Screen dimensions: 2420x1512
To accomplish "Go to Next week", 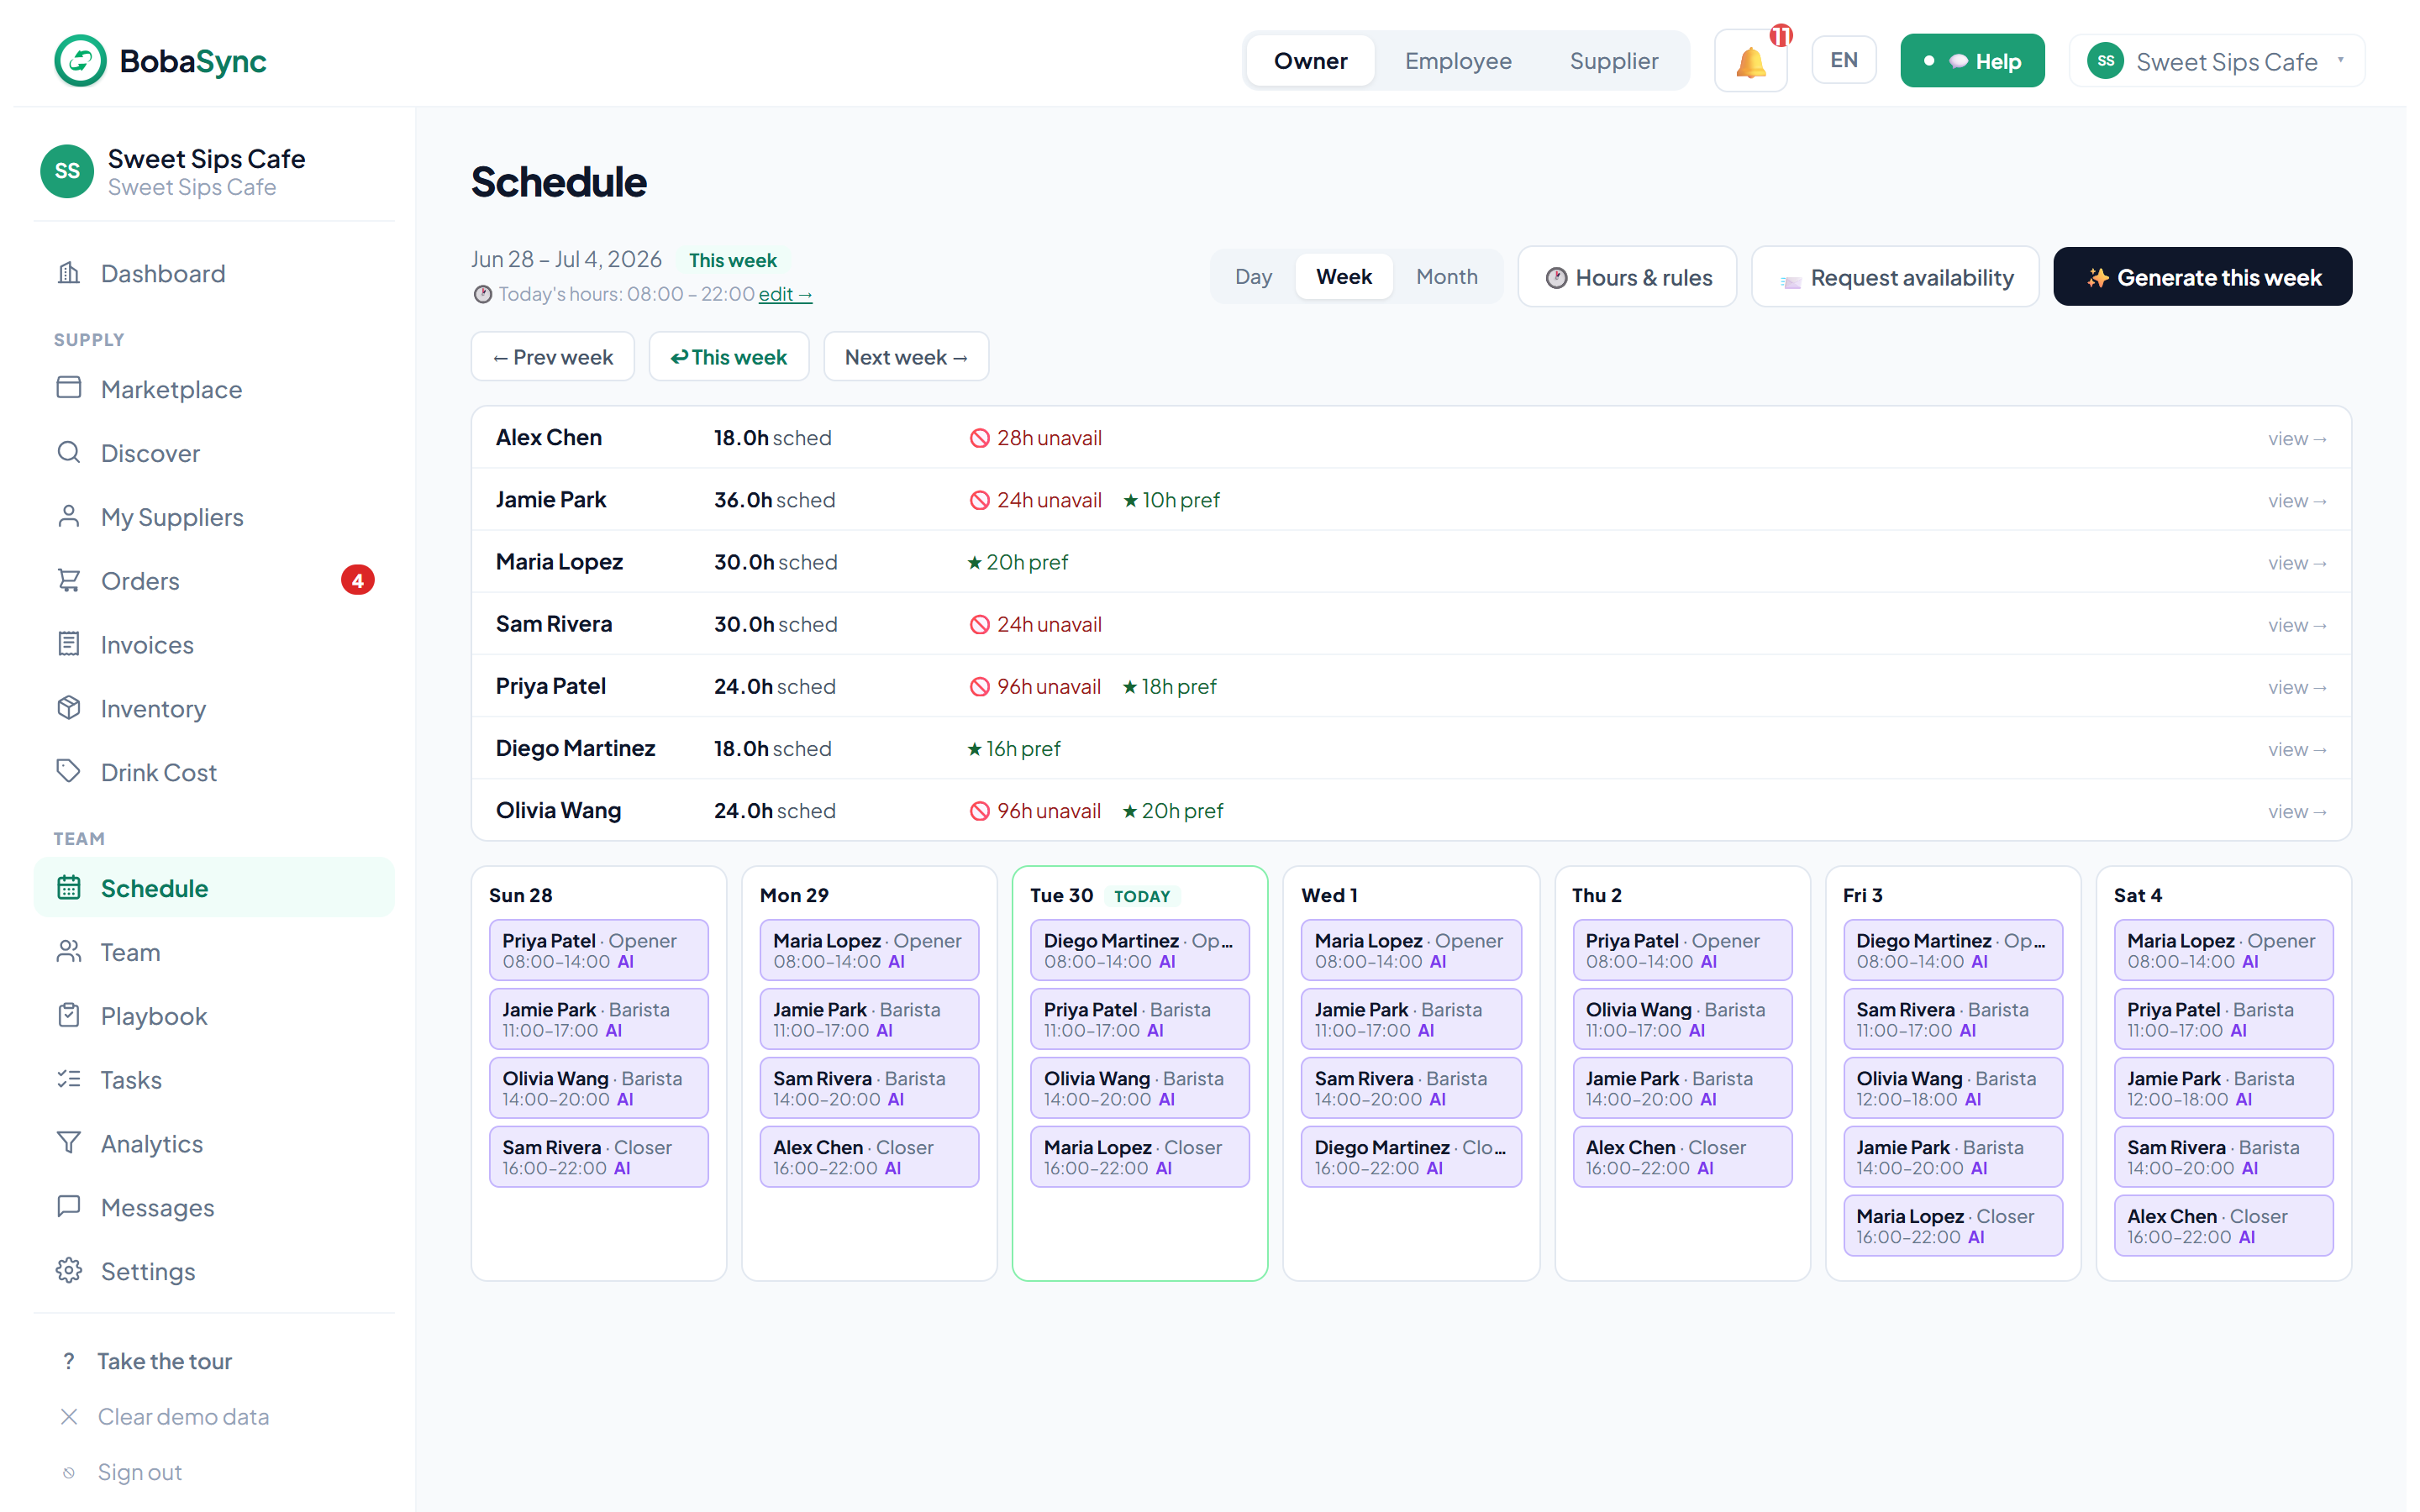I will (x=906, y=356).
